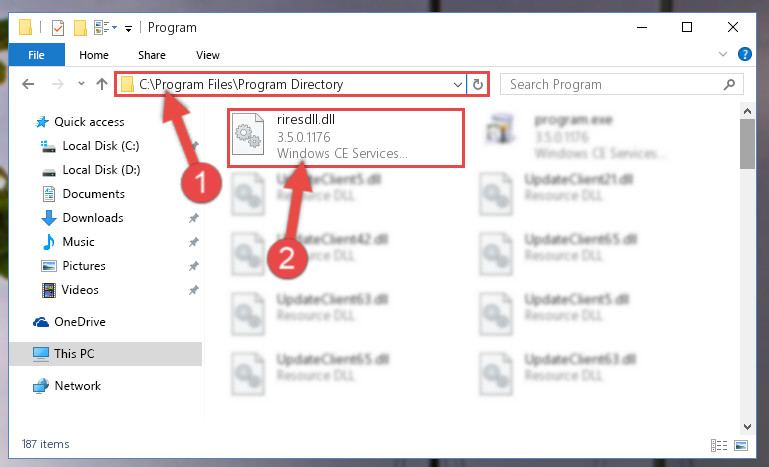Switch to the View tab

208,55
